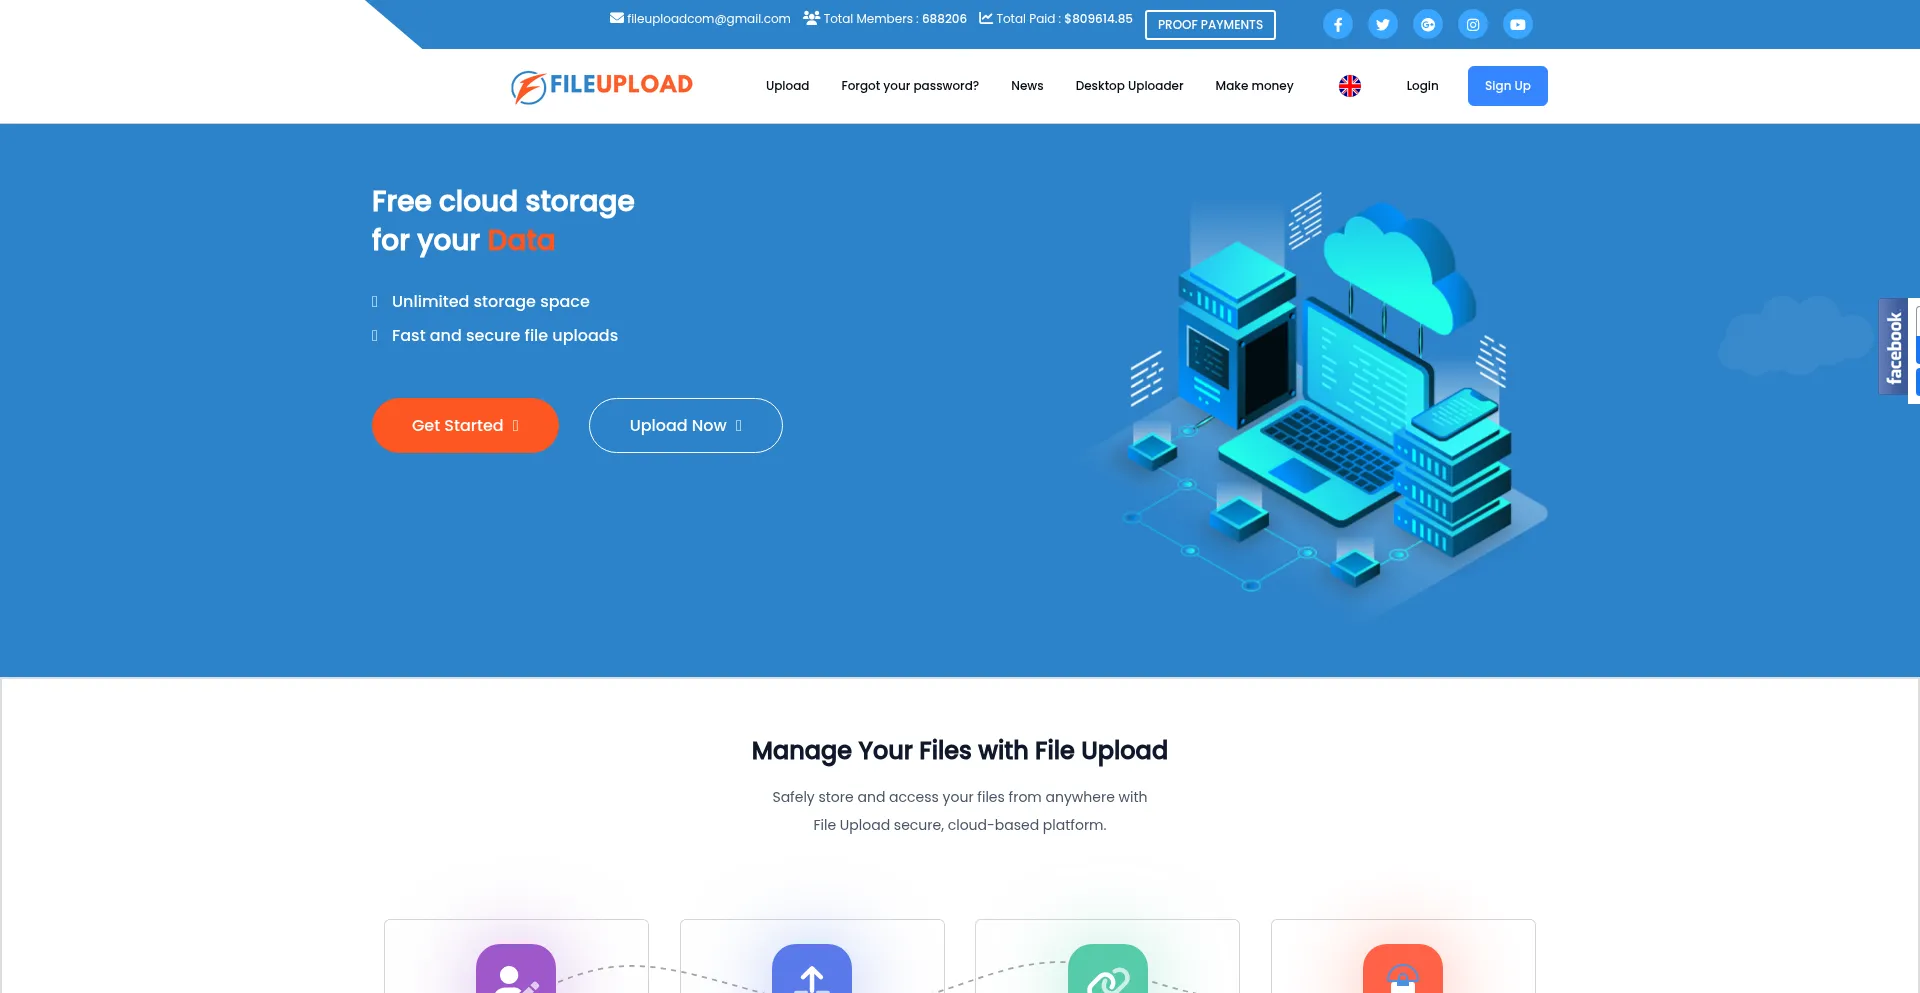Click the "Unlimited storage space" text
Screen dimensions: 1920x993
(x=490, y=301)
